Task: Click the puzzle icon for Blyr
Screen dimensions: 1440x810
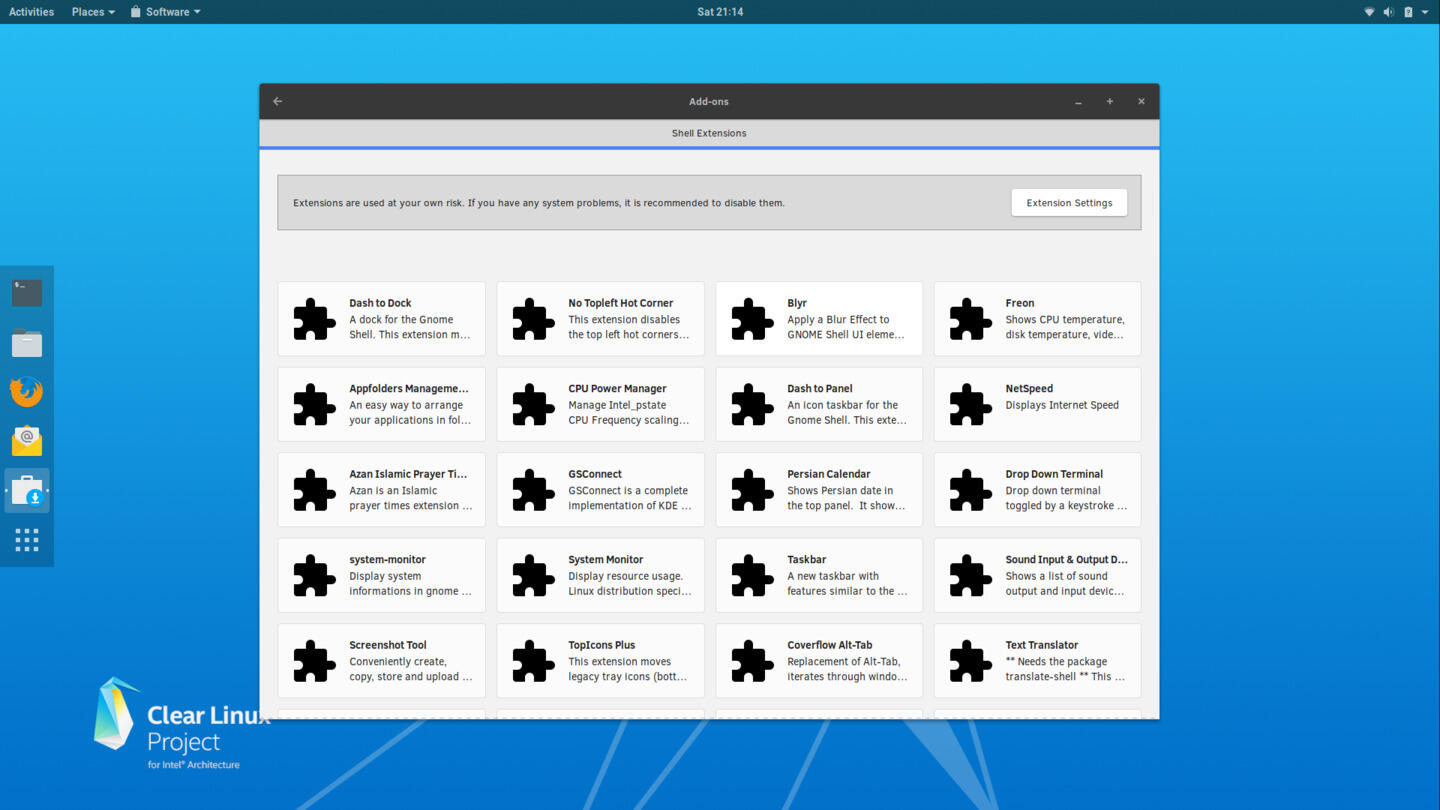Action: [752, 319]
